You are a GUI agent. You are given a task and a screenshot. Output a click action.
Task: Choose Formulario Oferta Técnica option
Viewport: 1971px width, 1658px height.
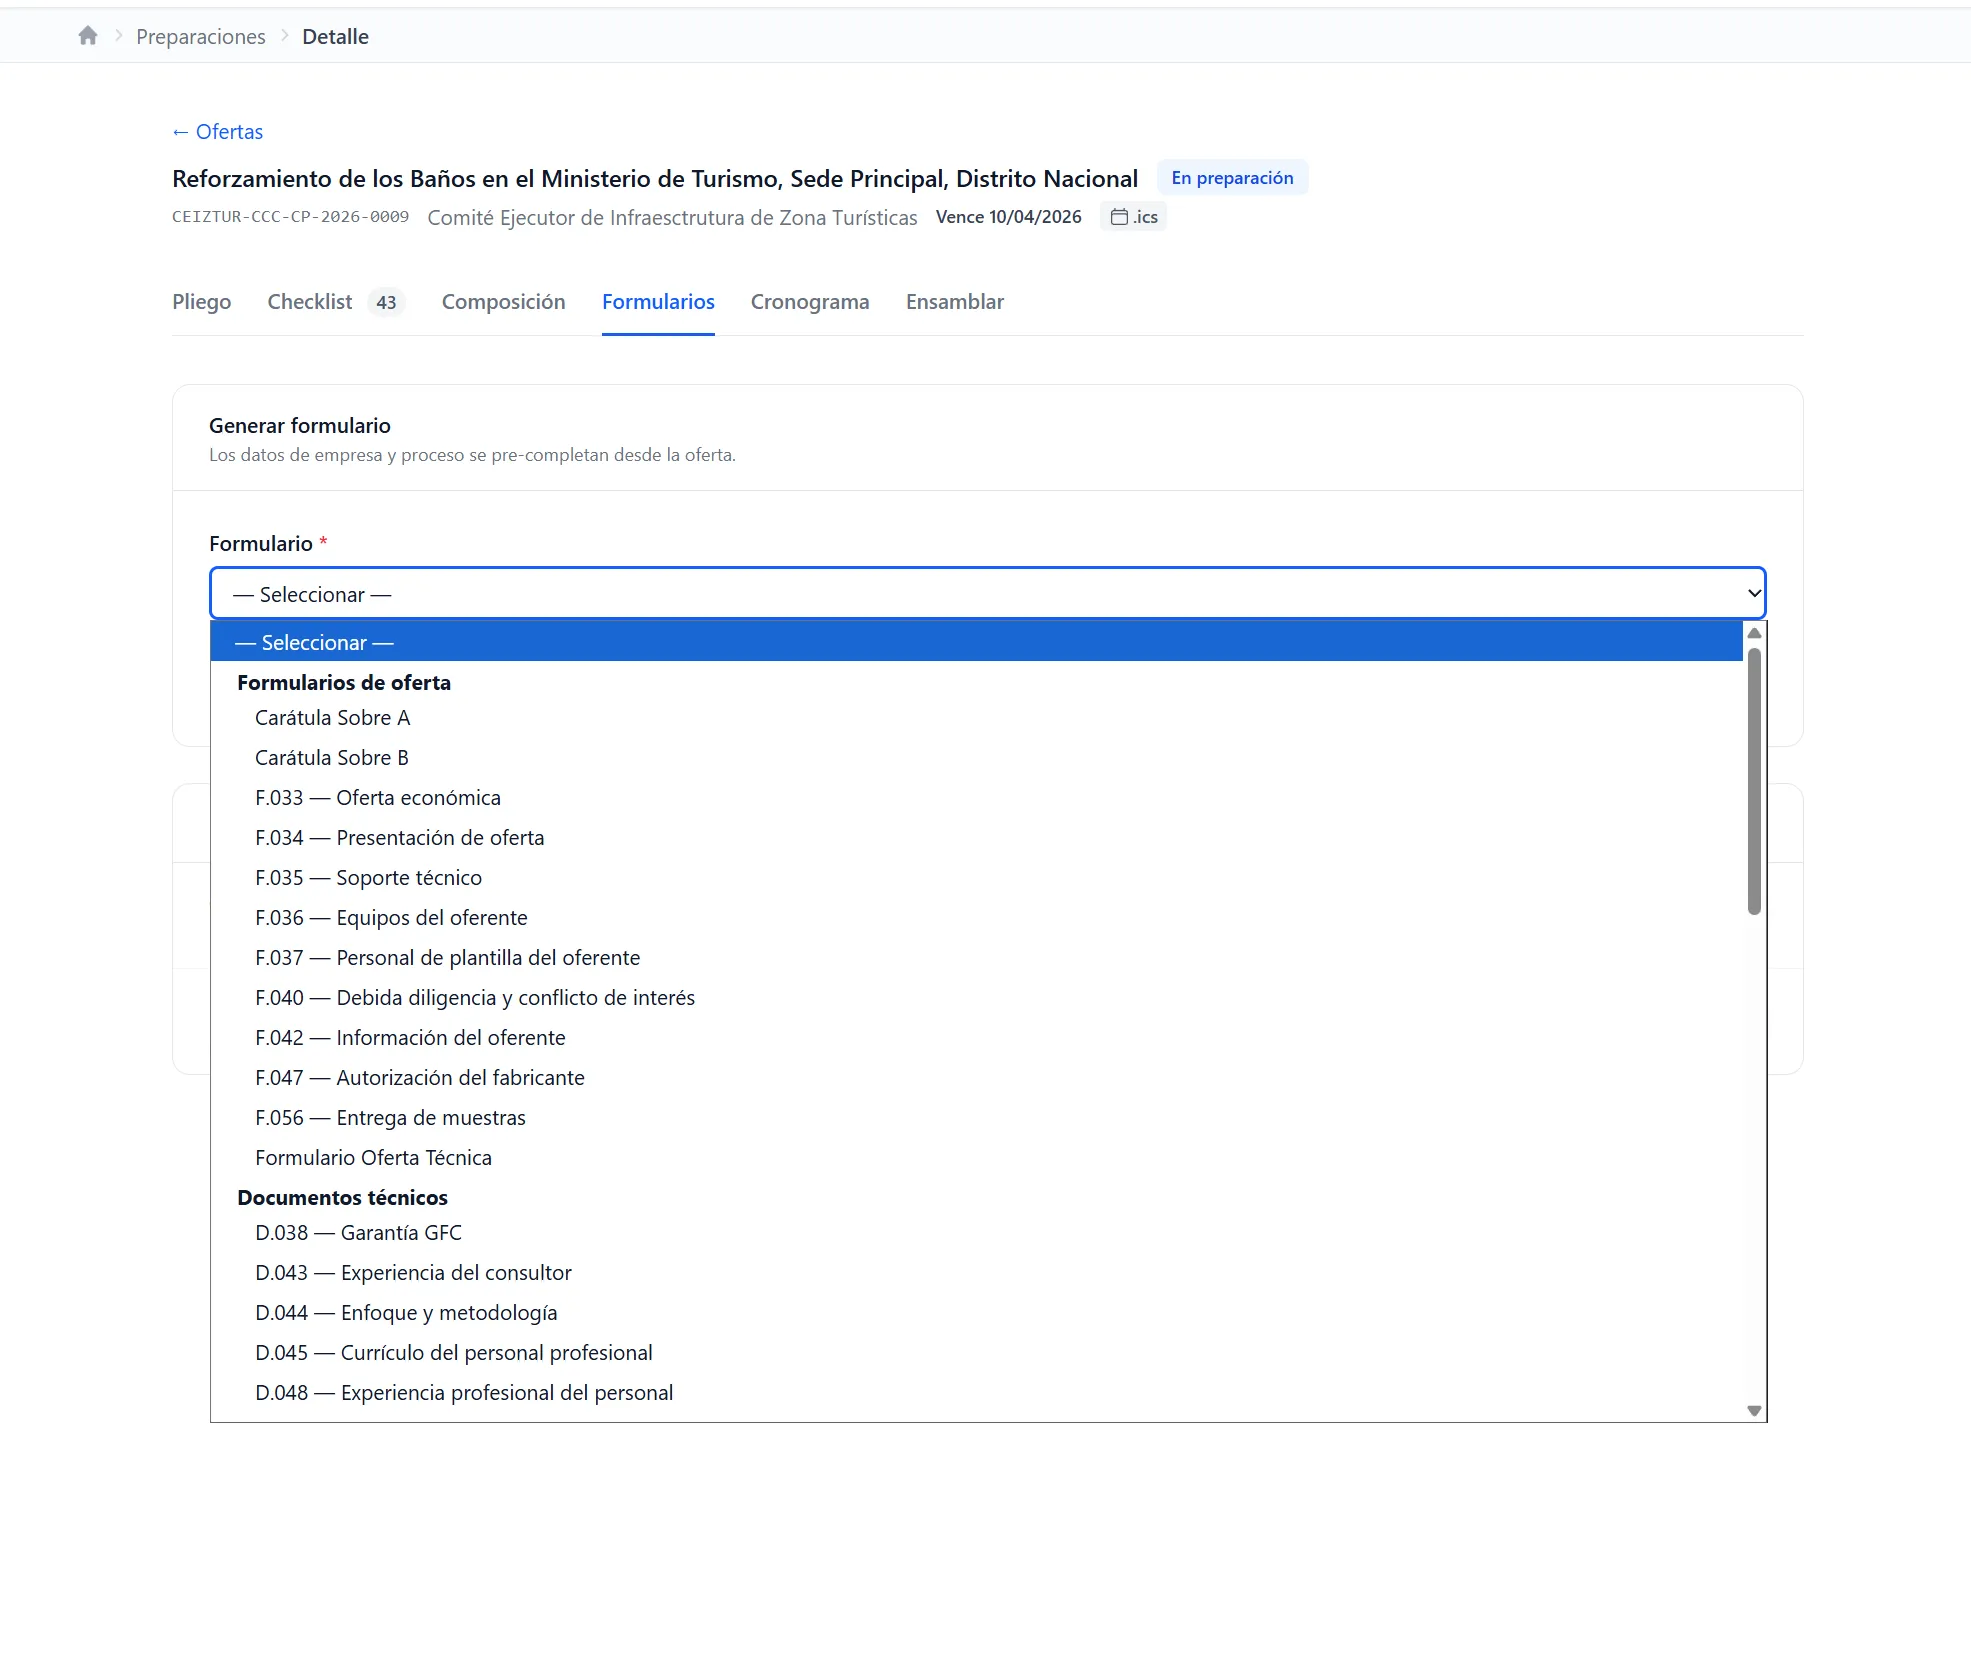click(x=976, y=1158)
